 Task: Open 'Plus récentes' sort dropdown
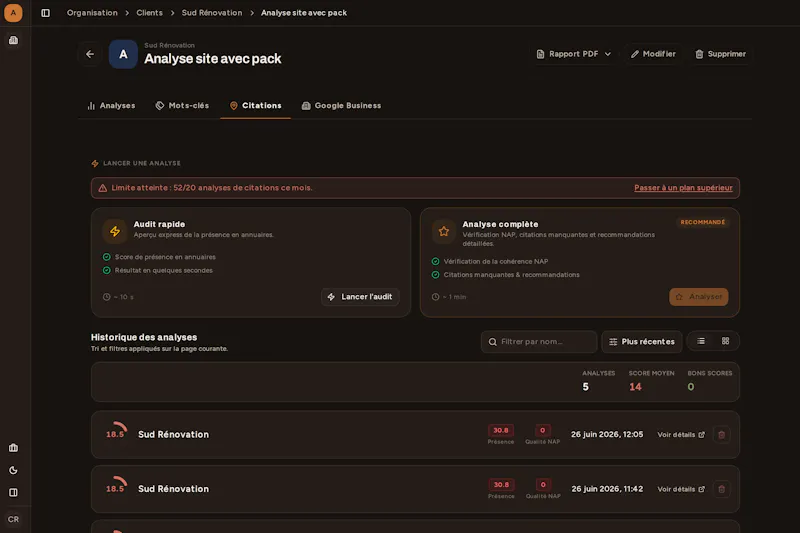(x=642, y=342)
